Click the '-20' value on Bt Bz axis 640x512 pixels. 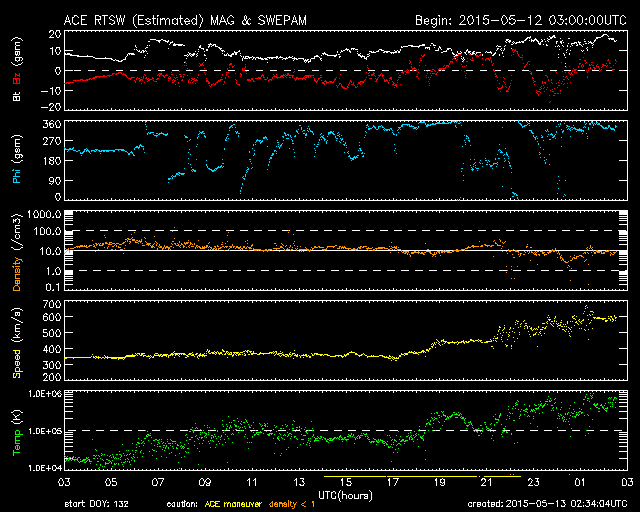pos(50,107)
